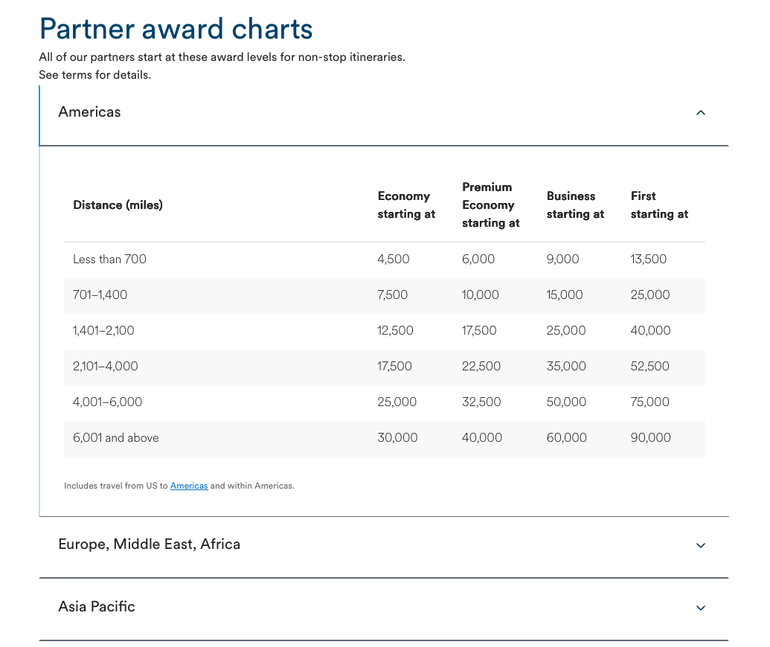Select the 701–1,400 distance row label
770x647 pixels.
[x=100, y=295]
